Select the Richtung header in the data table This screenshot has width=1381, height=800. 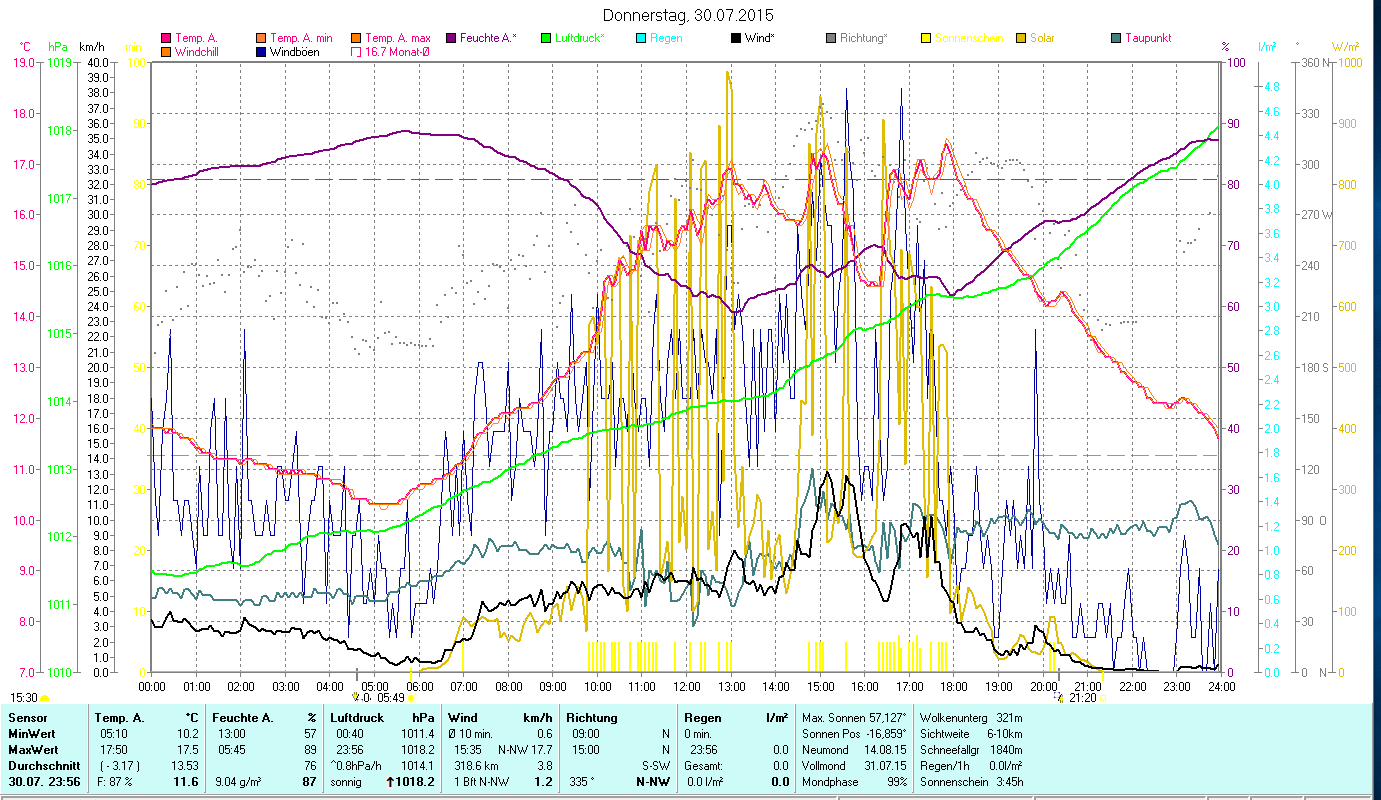592,718
